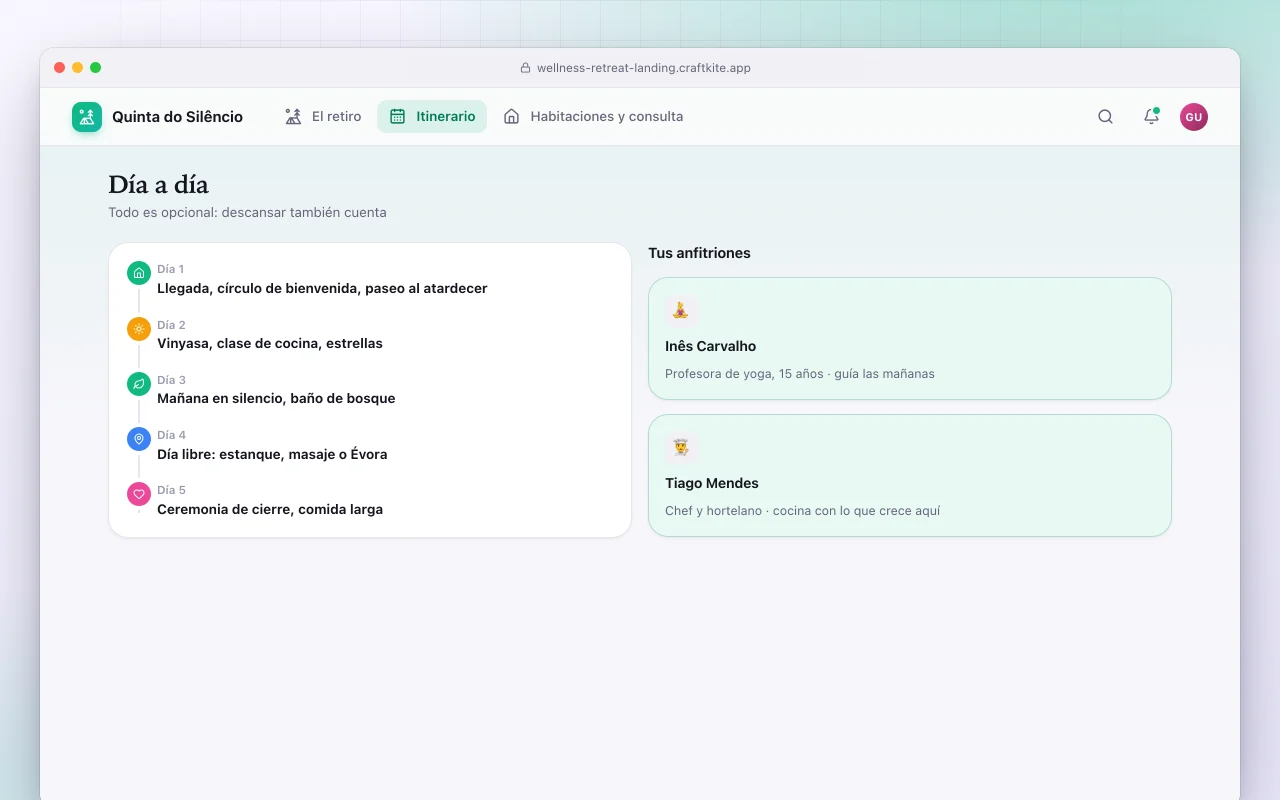This screenshot has height=800, width=1280.
Task: Click the wellness-retreat-landing.craftkite.app address
Action: point(644,68)
